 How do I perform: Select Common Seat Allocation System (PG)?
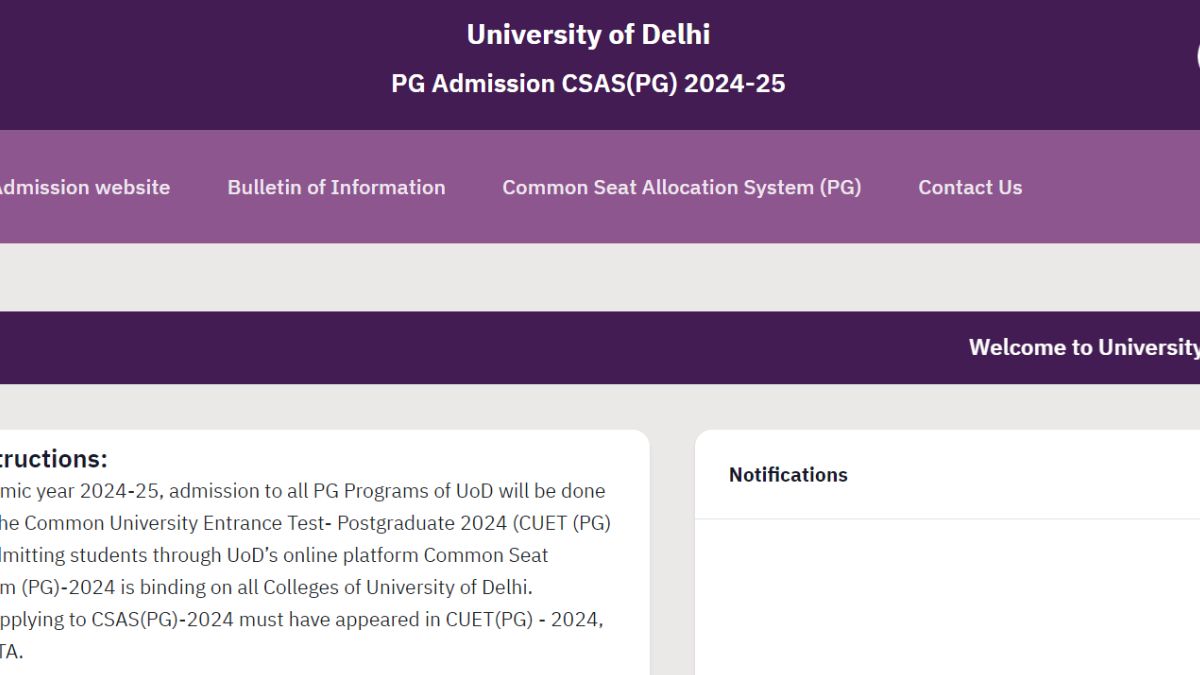pos(681,187)
